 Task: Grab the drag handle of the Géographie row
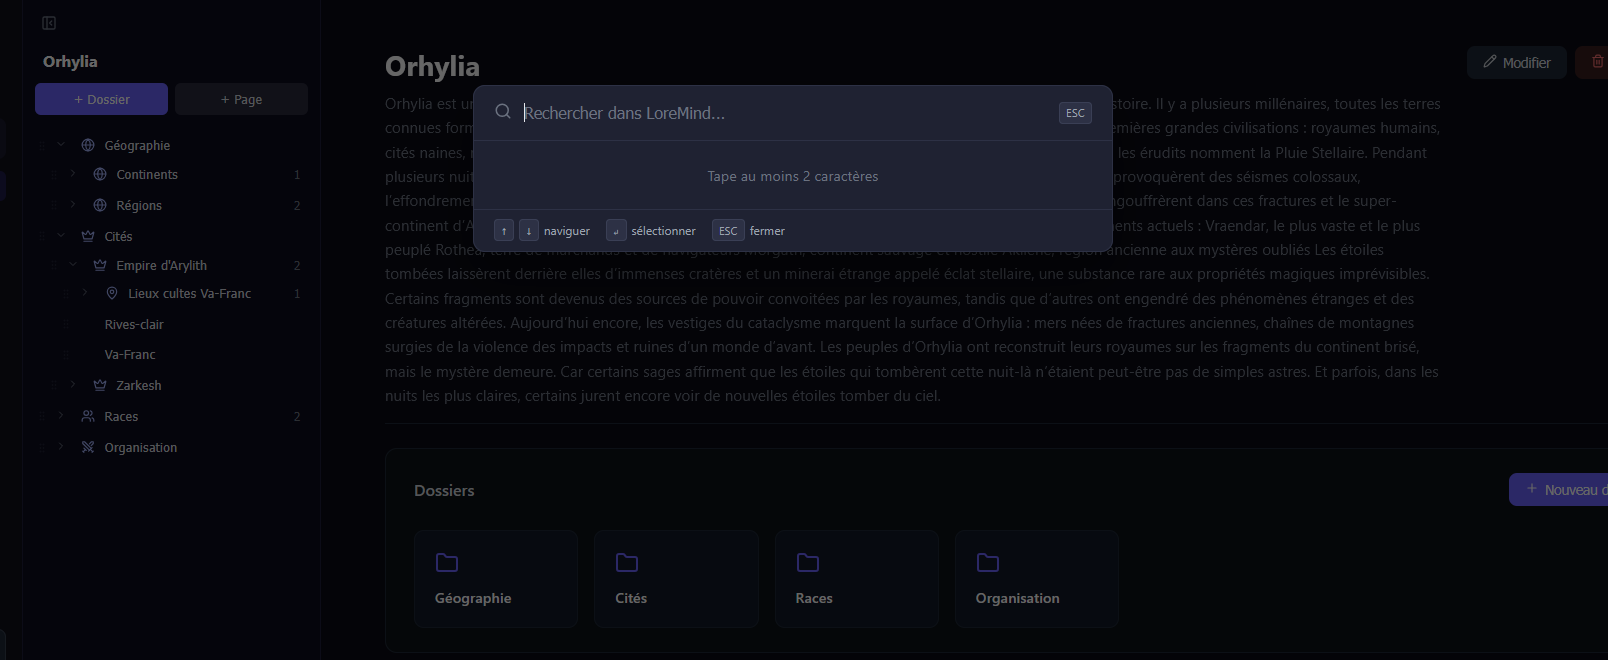click(42, 145)
